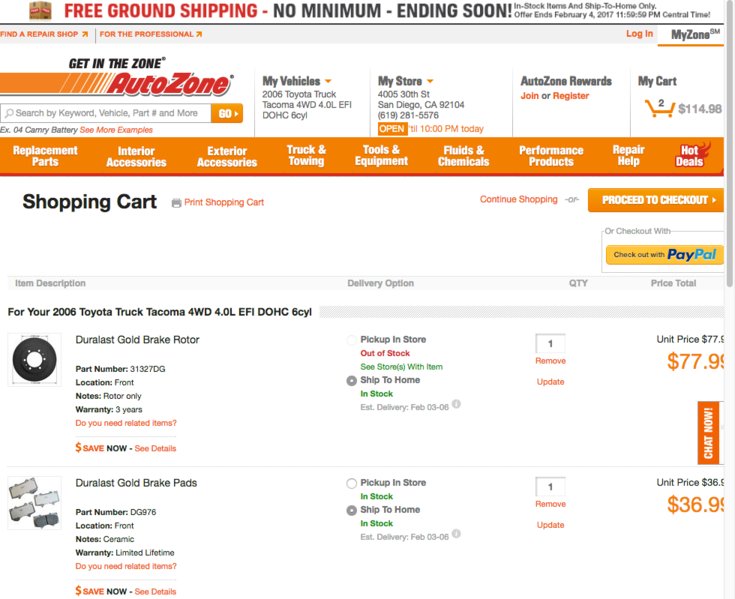Open Find a Repair Shop link
This screenshot has width=735, height=599.
point(44,34)
